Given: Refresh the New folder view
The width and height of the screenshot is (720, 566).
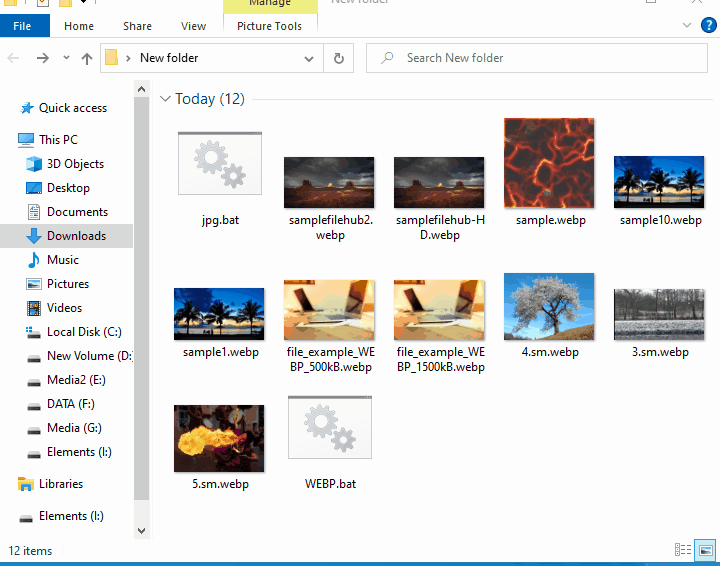Looking at the screenshot, I should pos(339,58).
